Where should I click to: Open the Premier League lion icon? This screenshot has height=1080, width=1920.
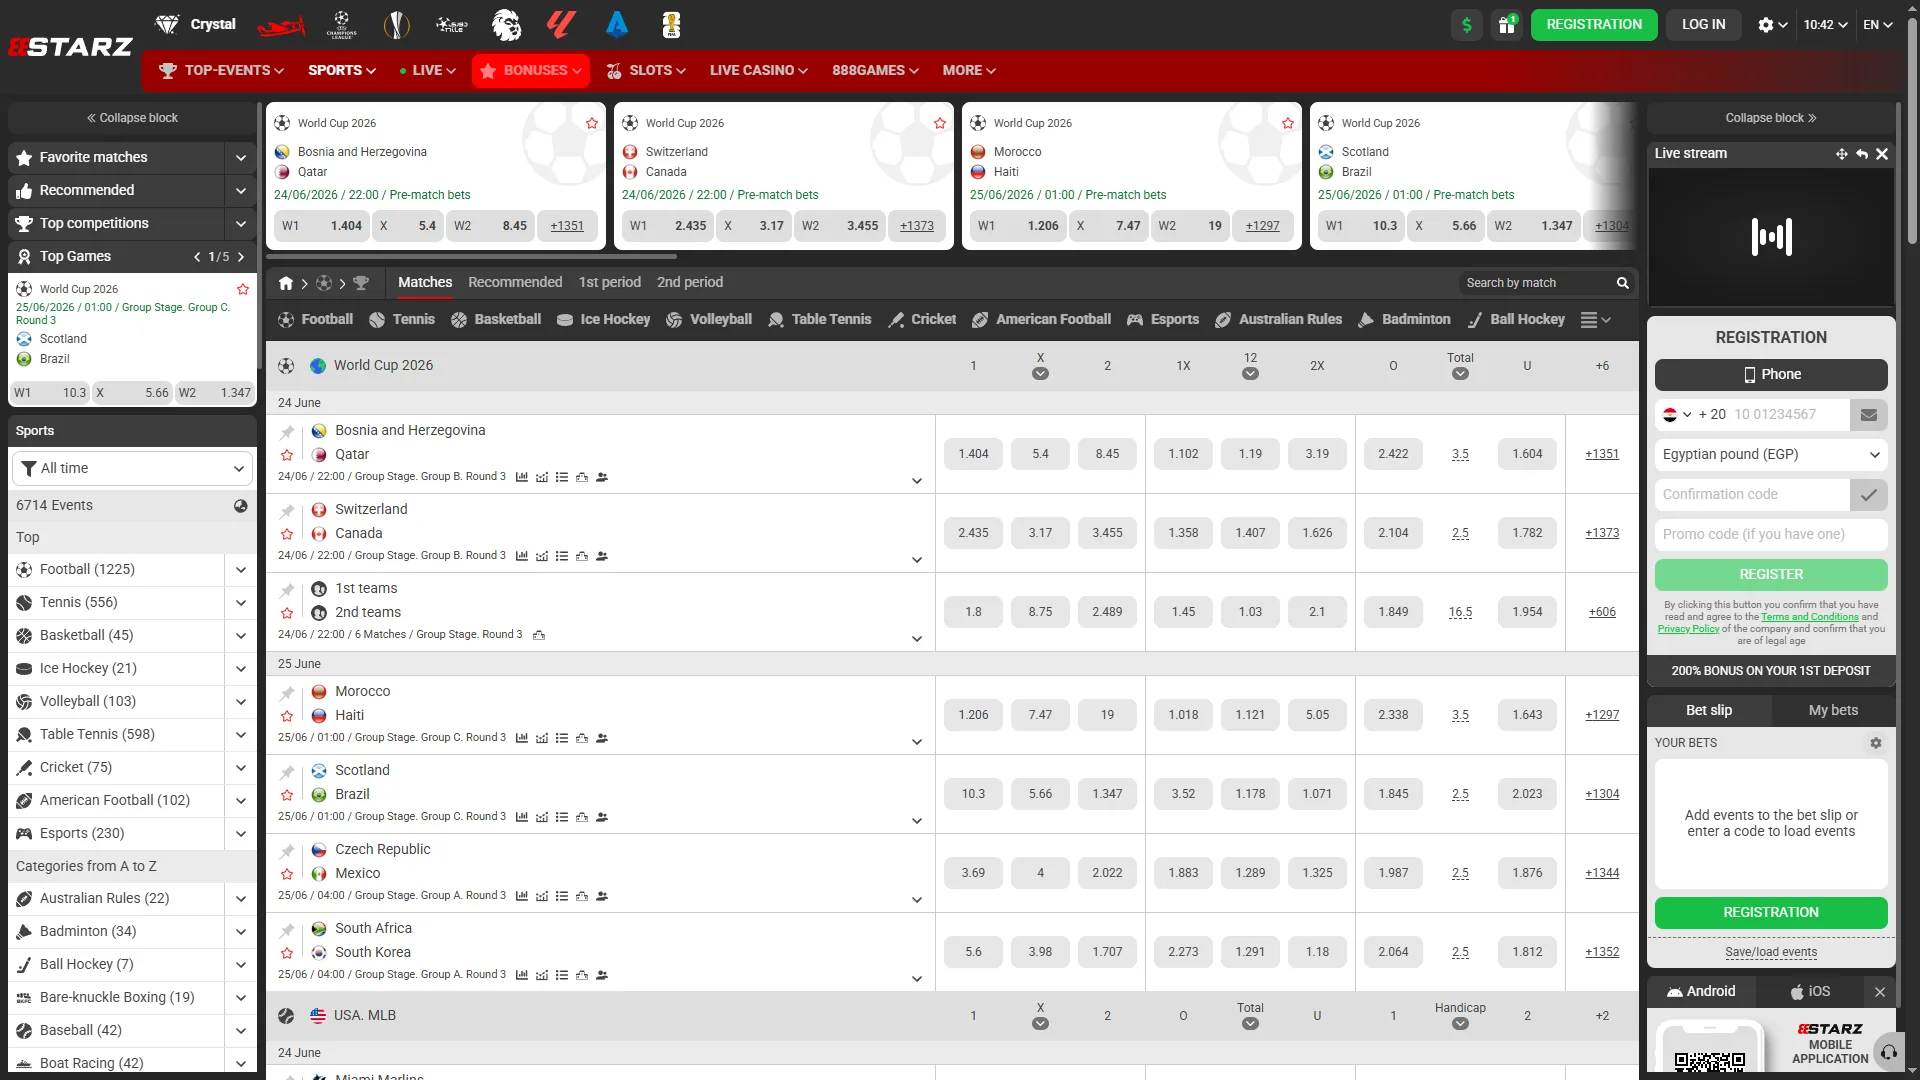(507, 25)
